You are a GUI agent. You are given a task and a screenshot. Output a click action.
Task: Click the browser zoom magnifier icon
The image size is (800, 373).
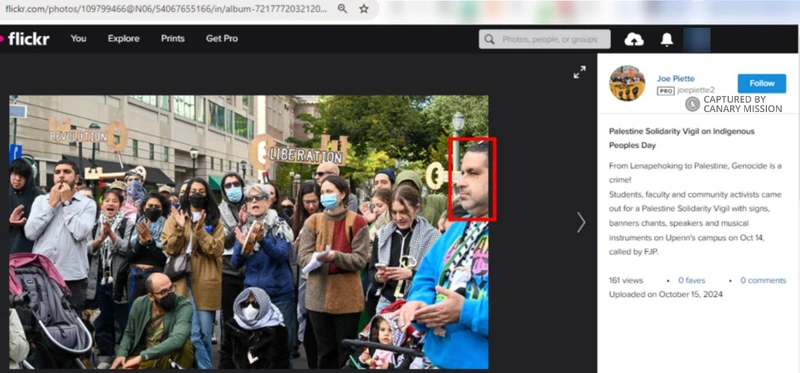tap(342, 9)
